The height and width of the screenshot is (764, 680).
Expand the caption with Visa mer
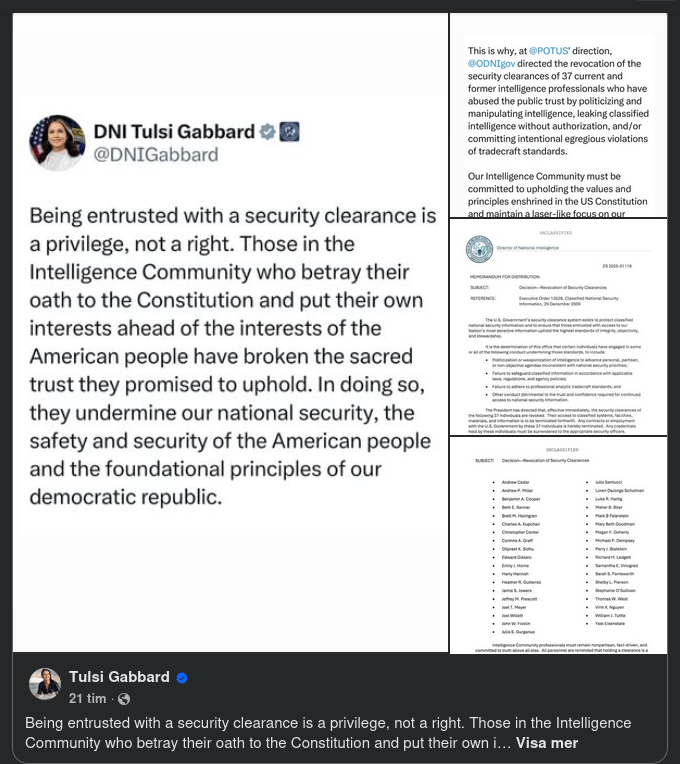[x=547, y=743]
